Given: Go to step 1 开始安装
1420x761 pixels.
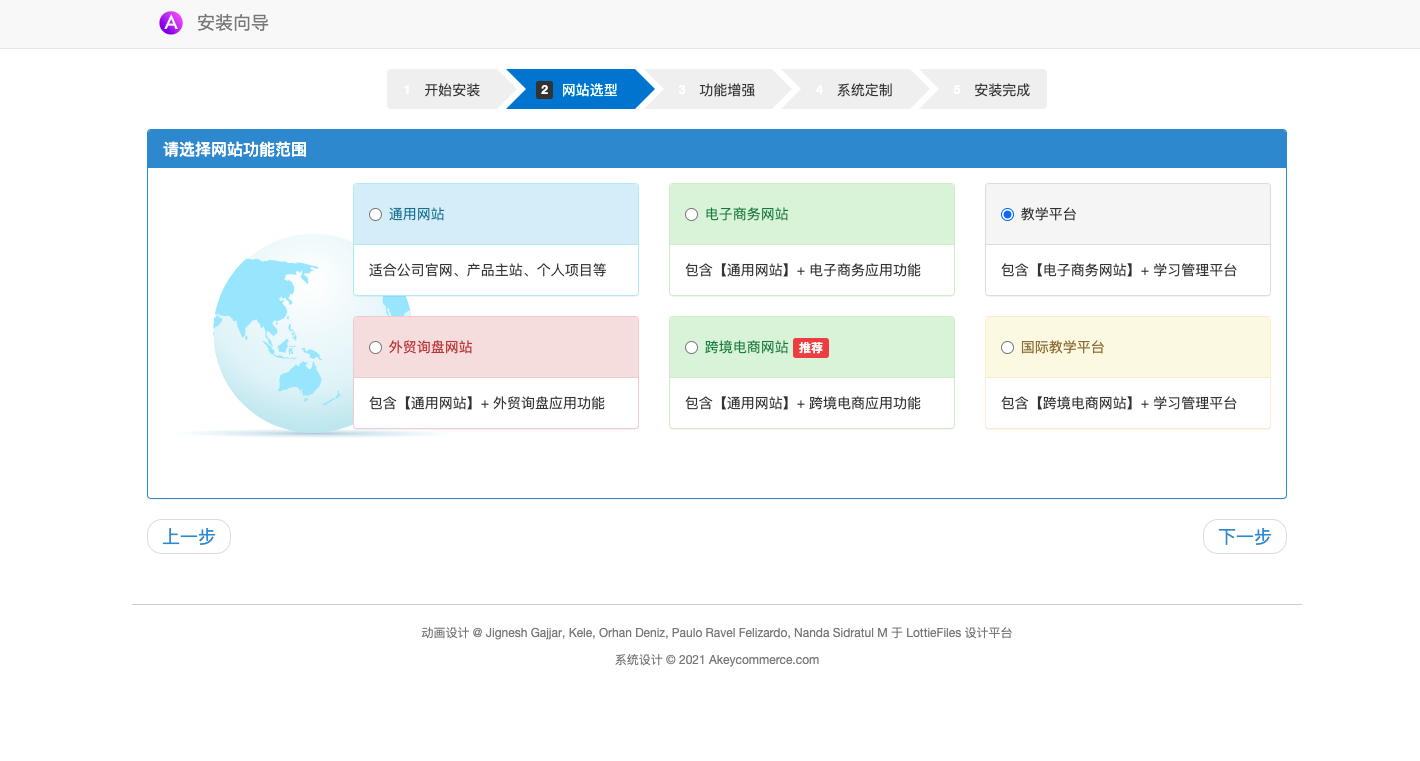Looking at the screenshot, I should pos(446,89).
